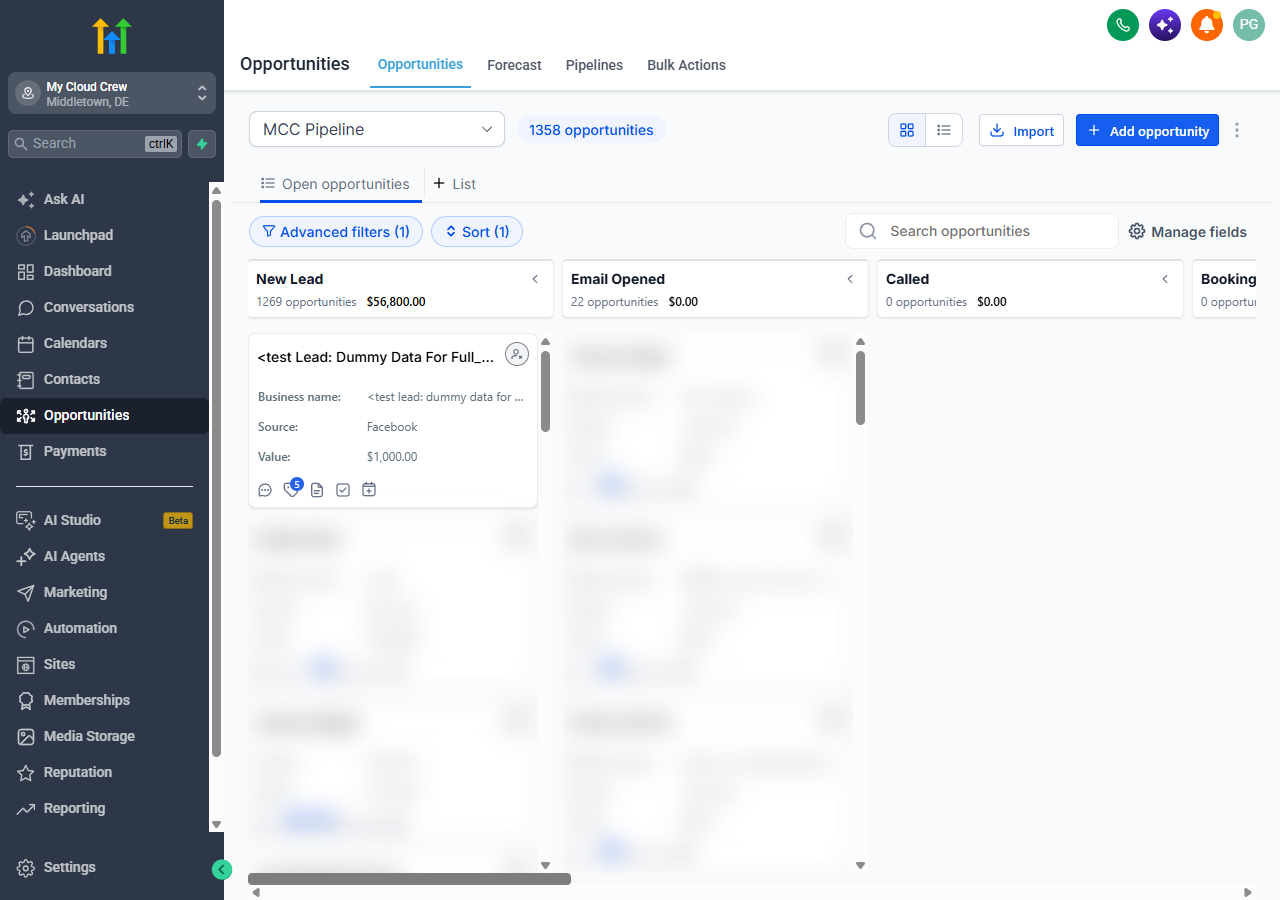Open Reporting from the sidebar
Viewport: 1280px width, 900px height.
click(x=104, y=808)
